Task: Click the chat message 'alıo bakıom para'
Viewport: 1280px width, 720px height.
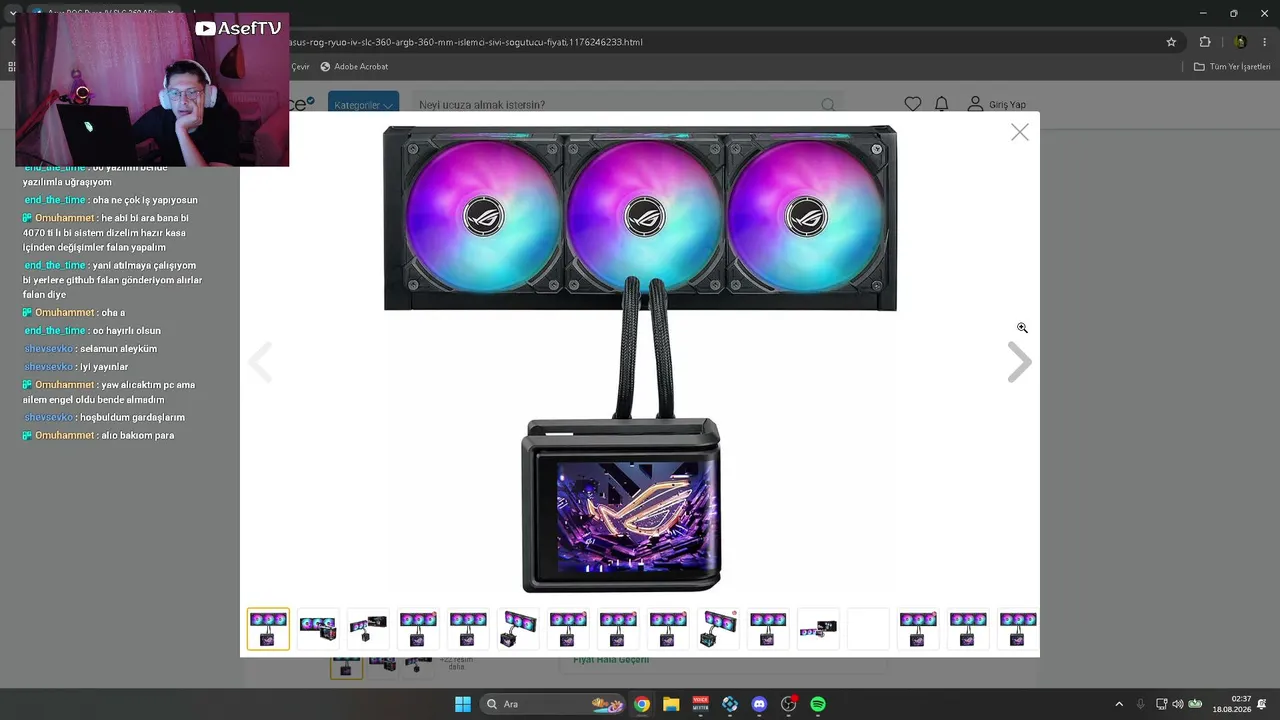Action: [138, 436]
